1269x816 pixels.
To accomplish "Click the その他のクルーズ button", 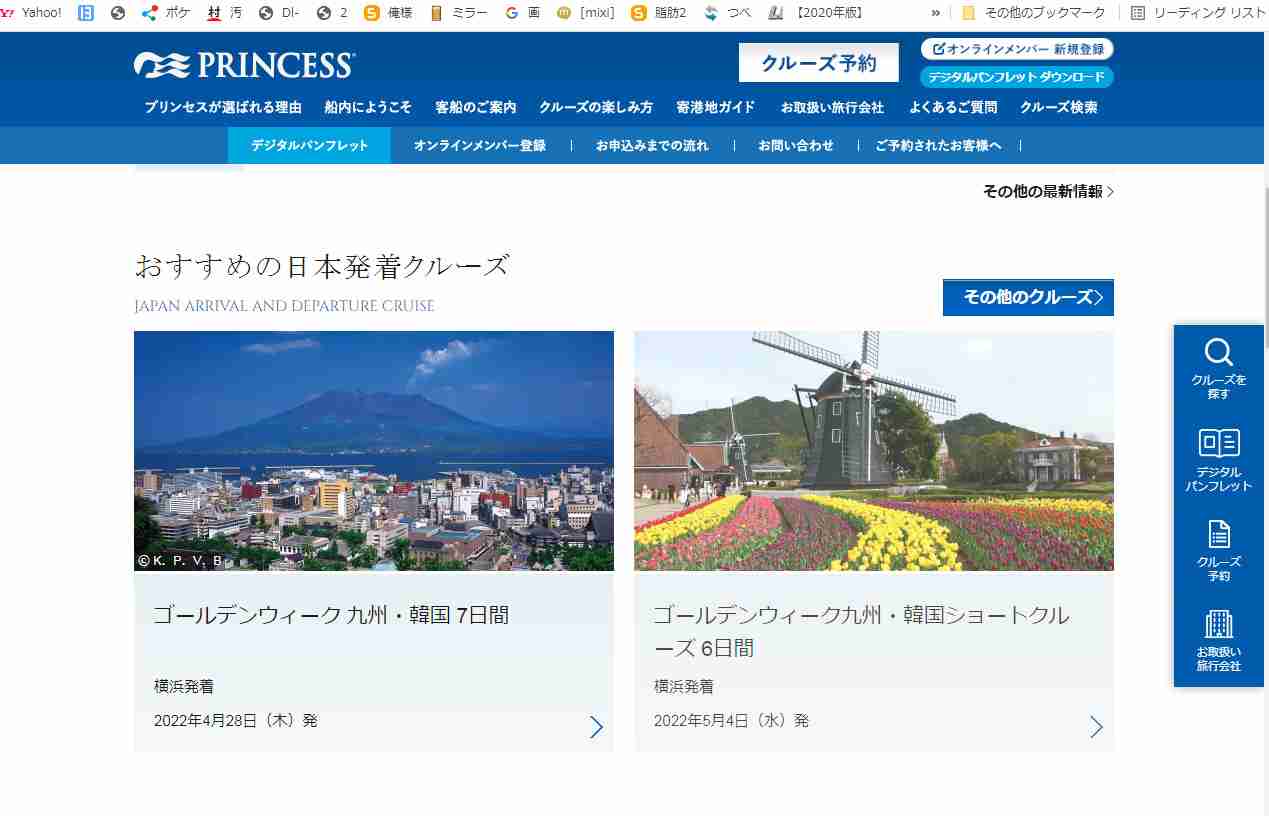I will click(x=1028, y=297).
